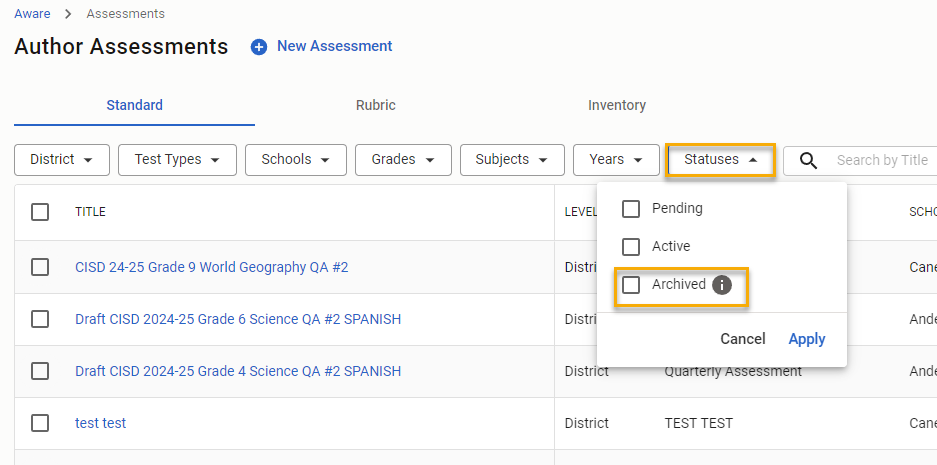Screen dimensions: 937x465
Task: Select the test test row checkbox
Action: (x=40, y=423)
